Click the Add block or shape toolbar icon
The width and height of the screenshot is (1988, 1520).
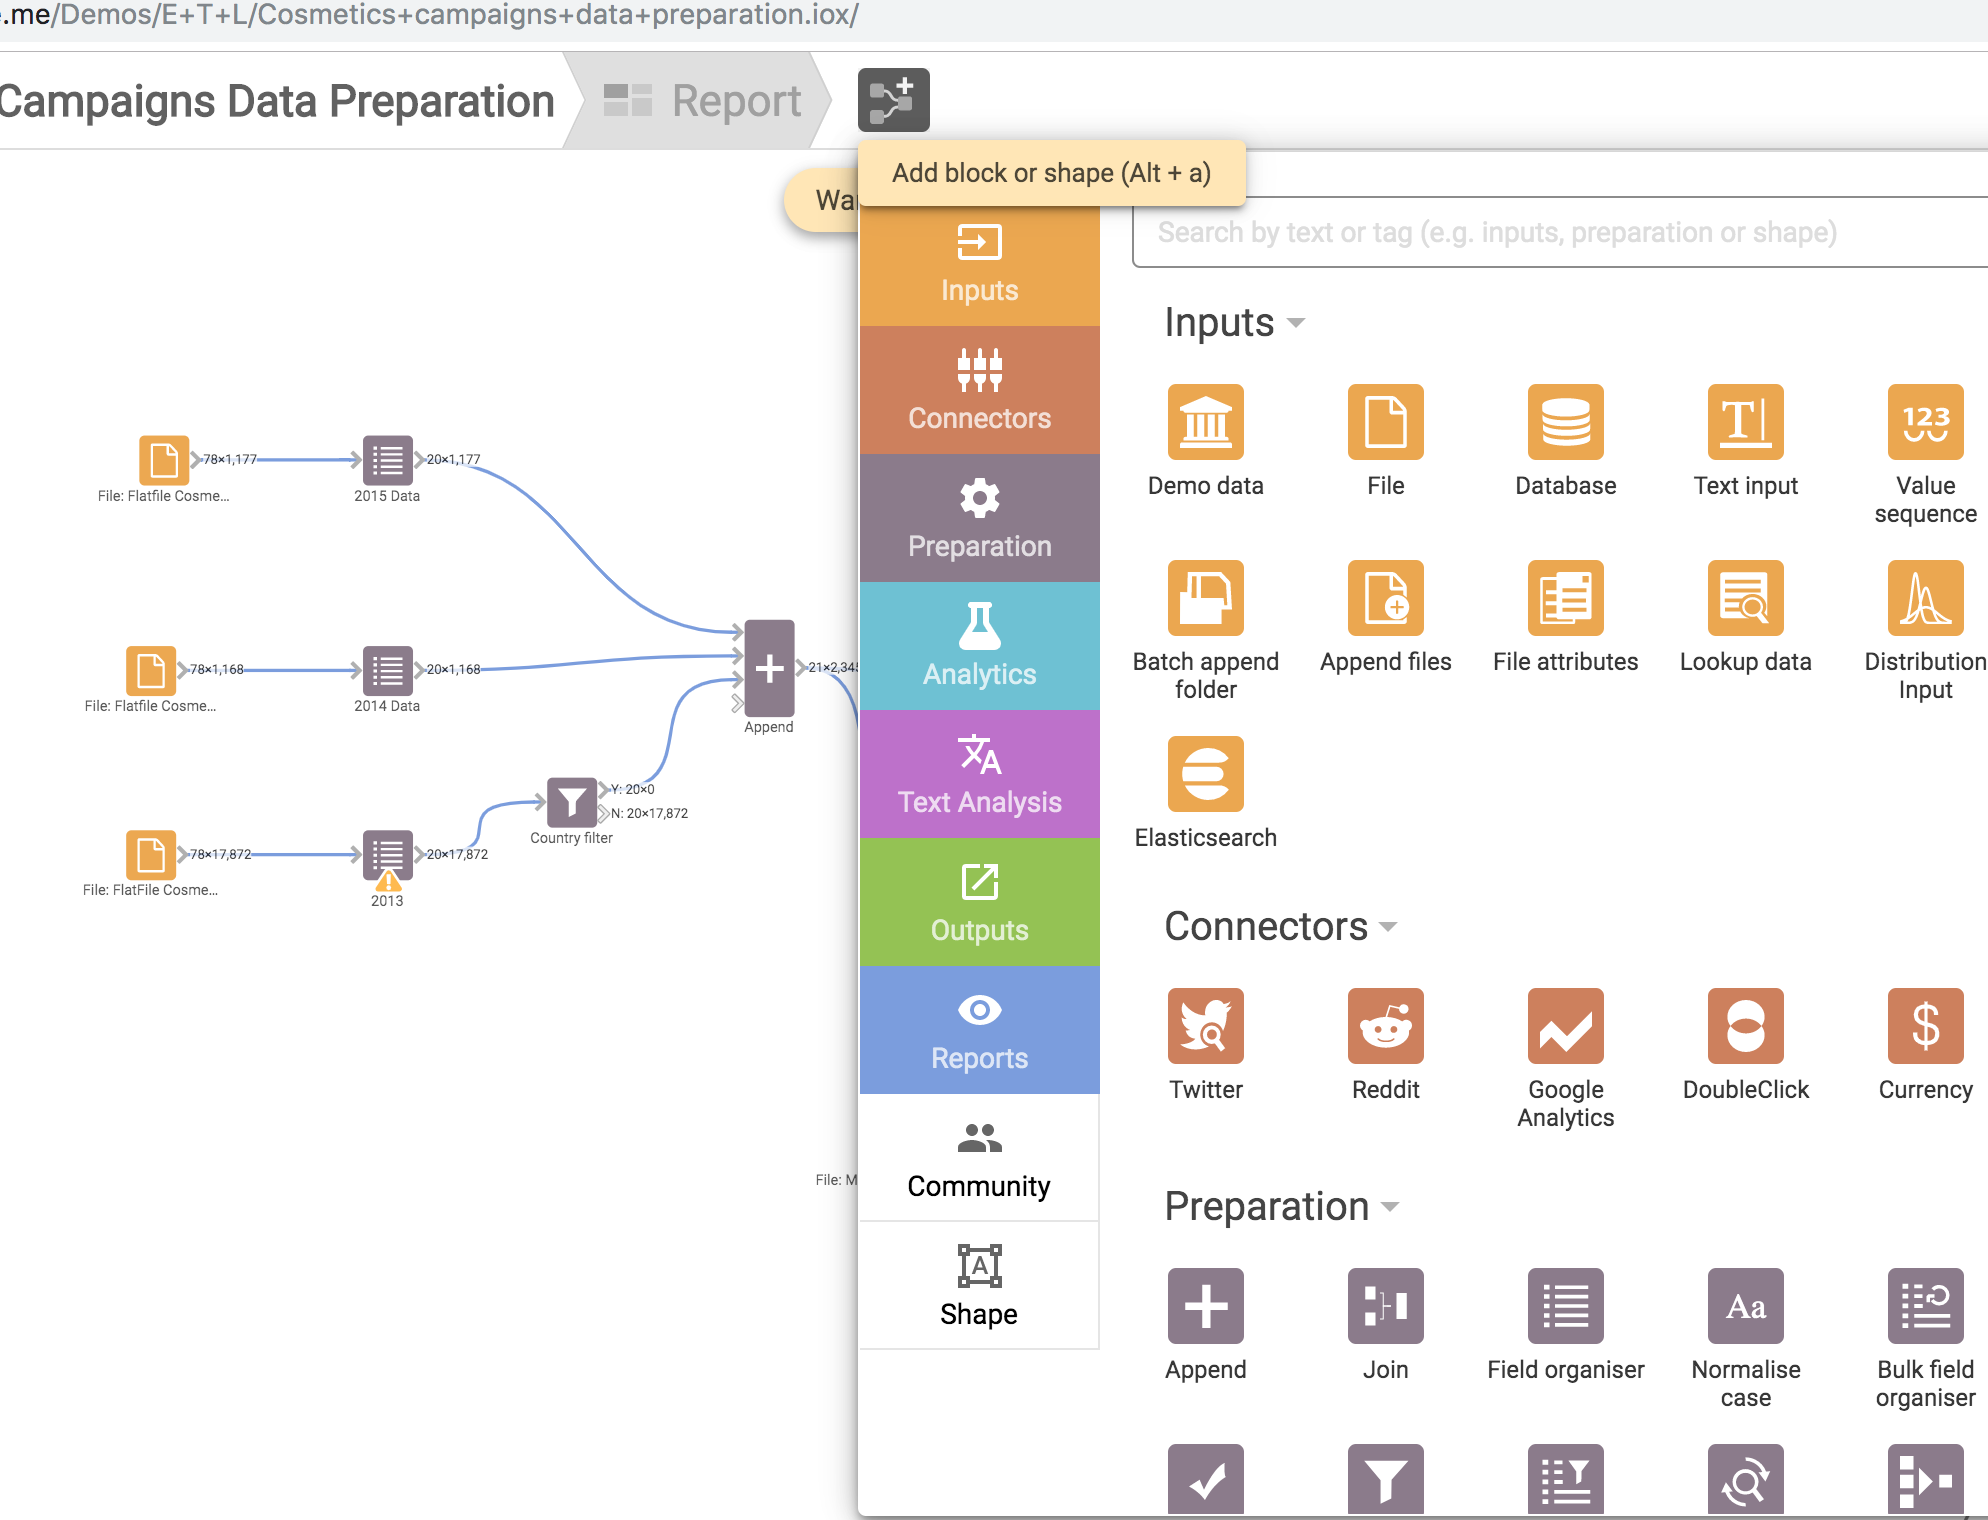(893, 99)
